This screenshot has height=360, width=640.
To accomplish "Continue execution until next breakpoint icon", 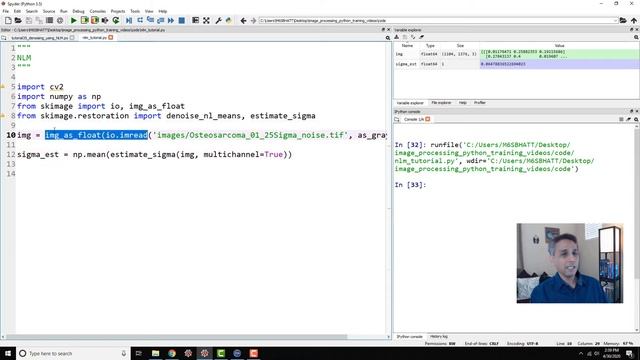I will (171, 20).
